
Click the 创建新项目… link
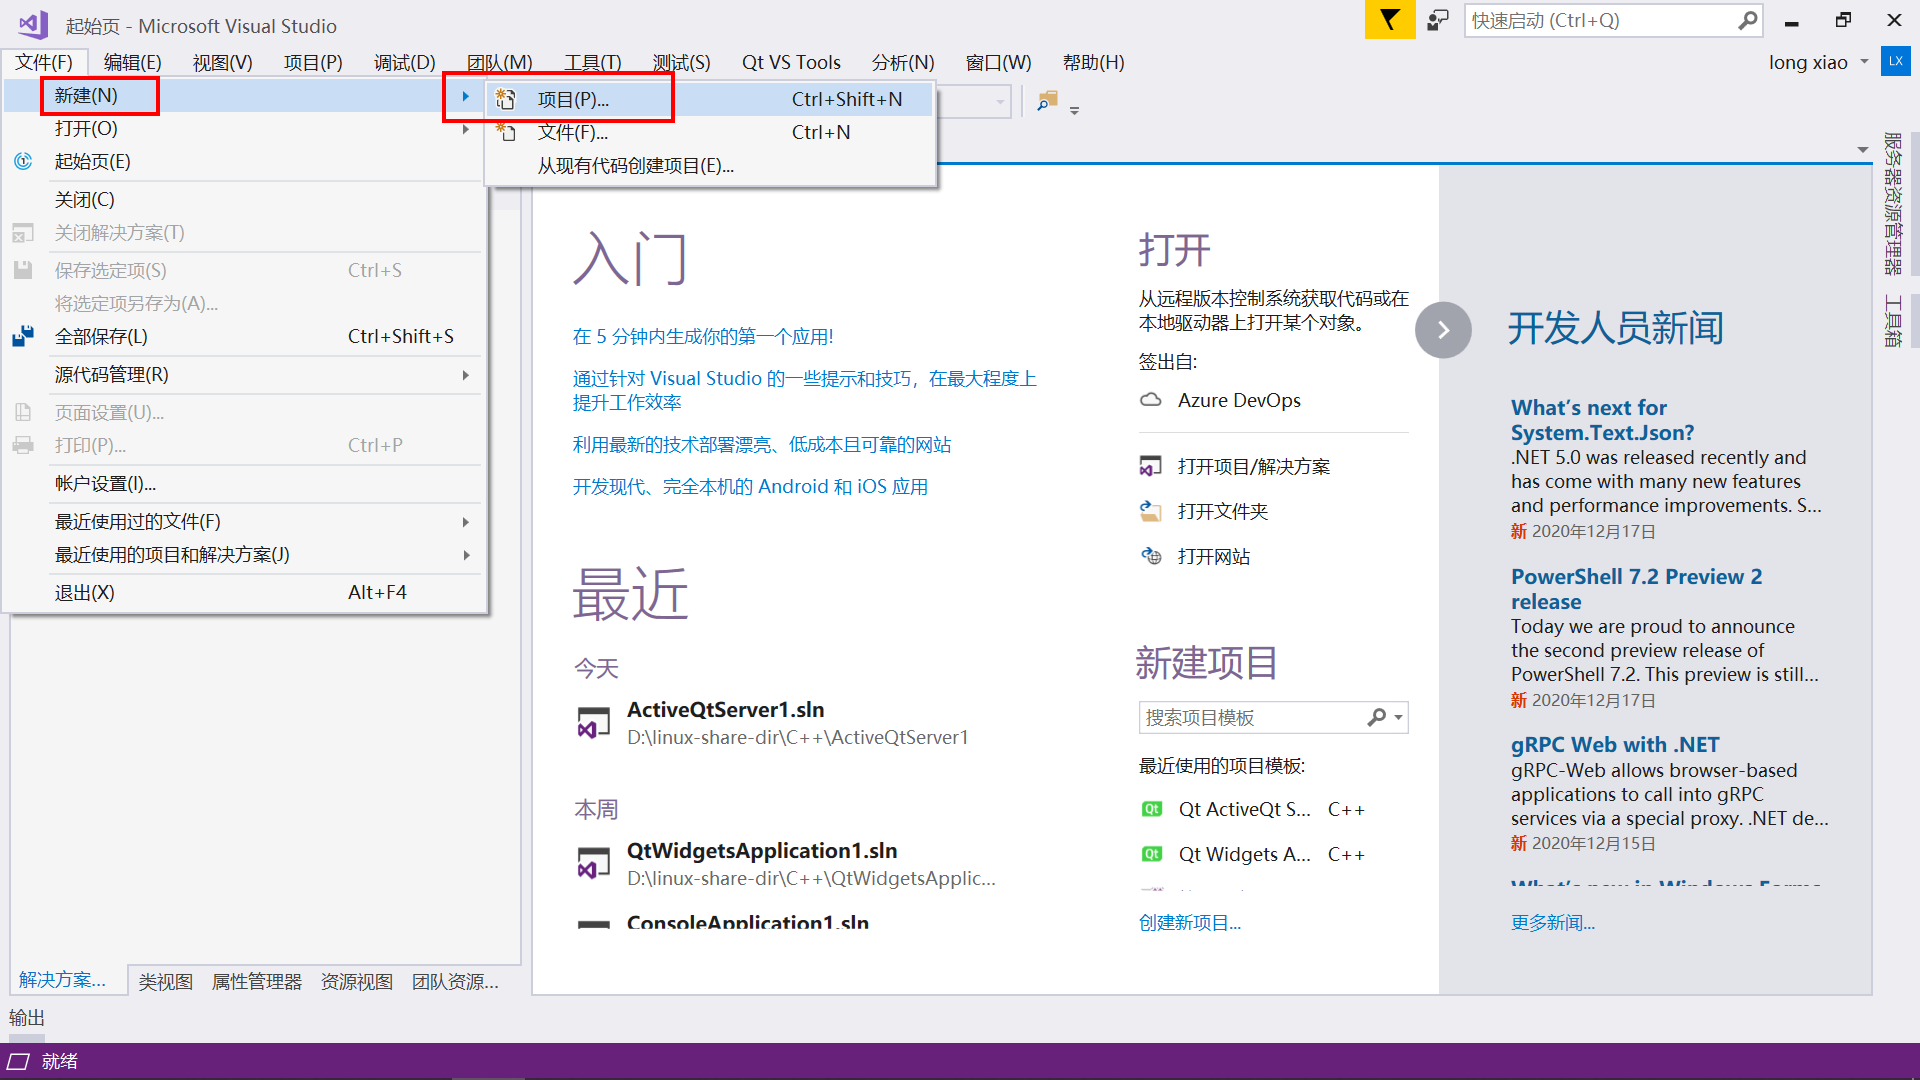pyautogui.click(x=1190, y=922)
